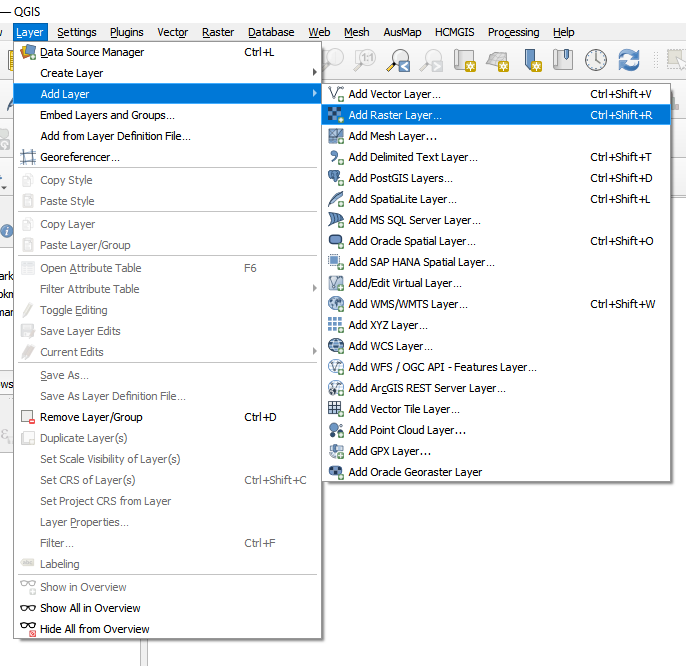Open the HCMGIS menu
This screenshot has height=666, width=686.
(x=454, y=32)
